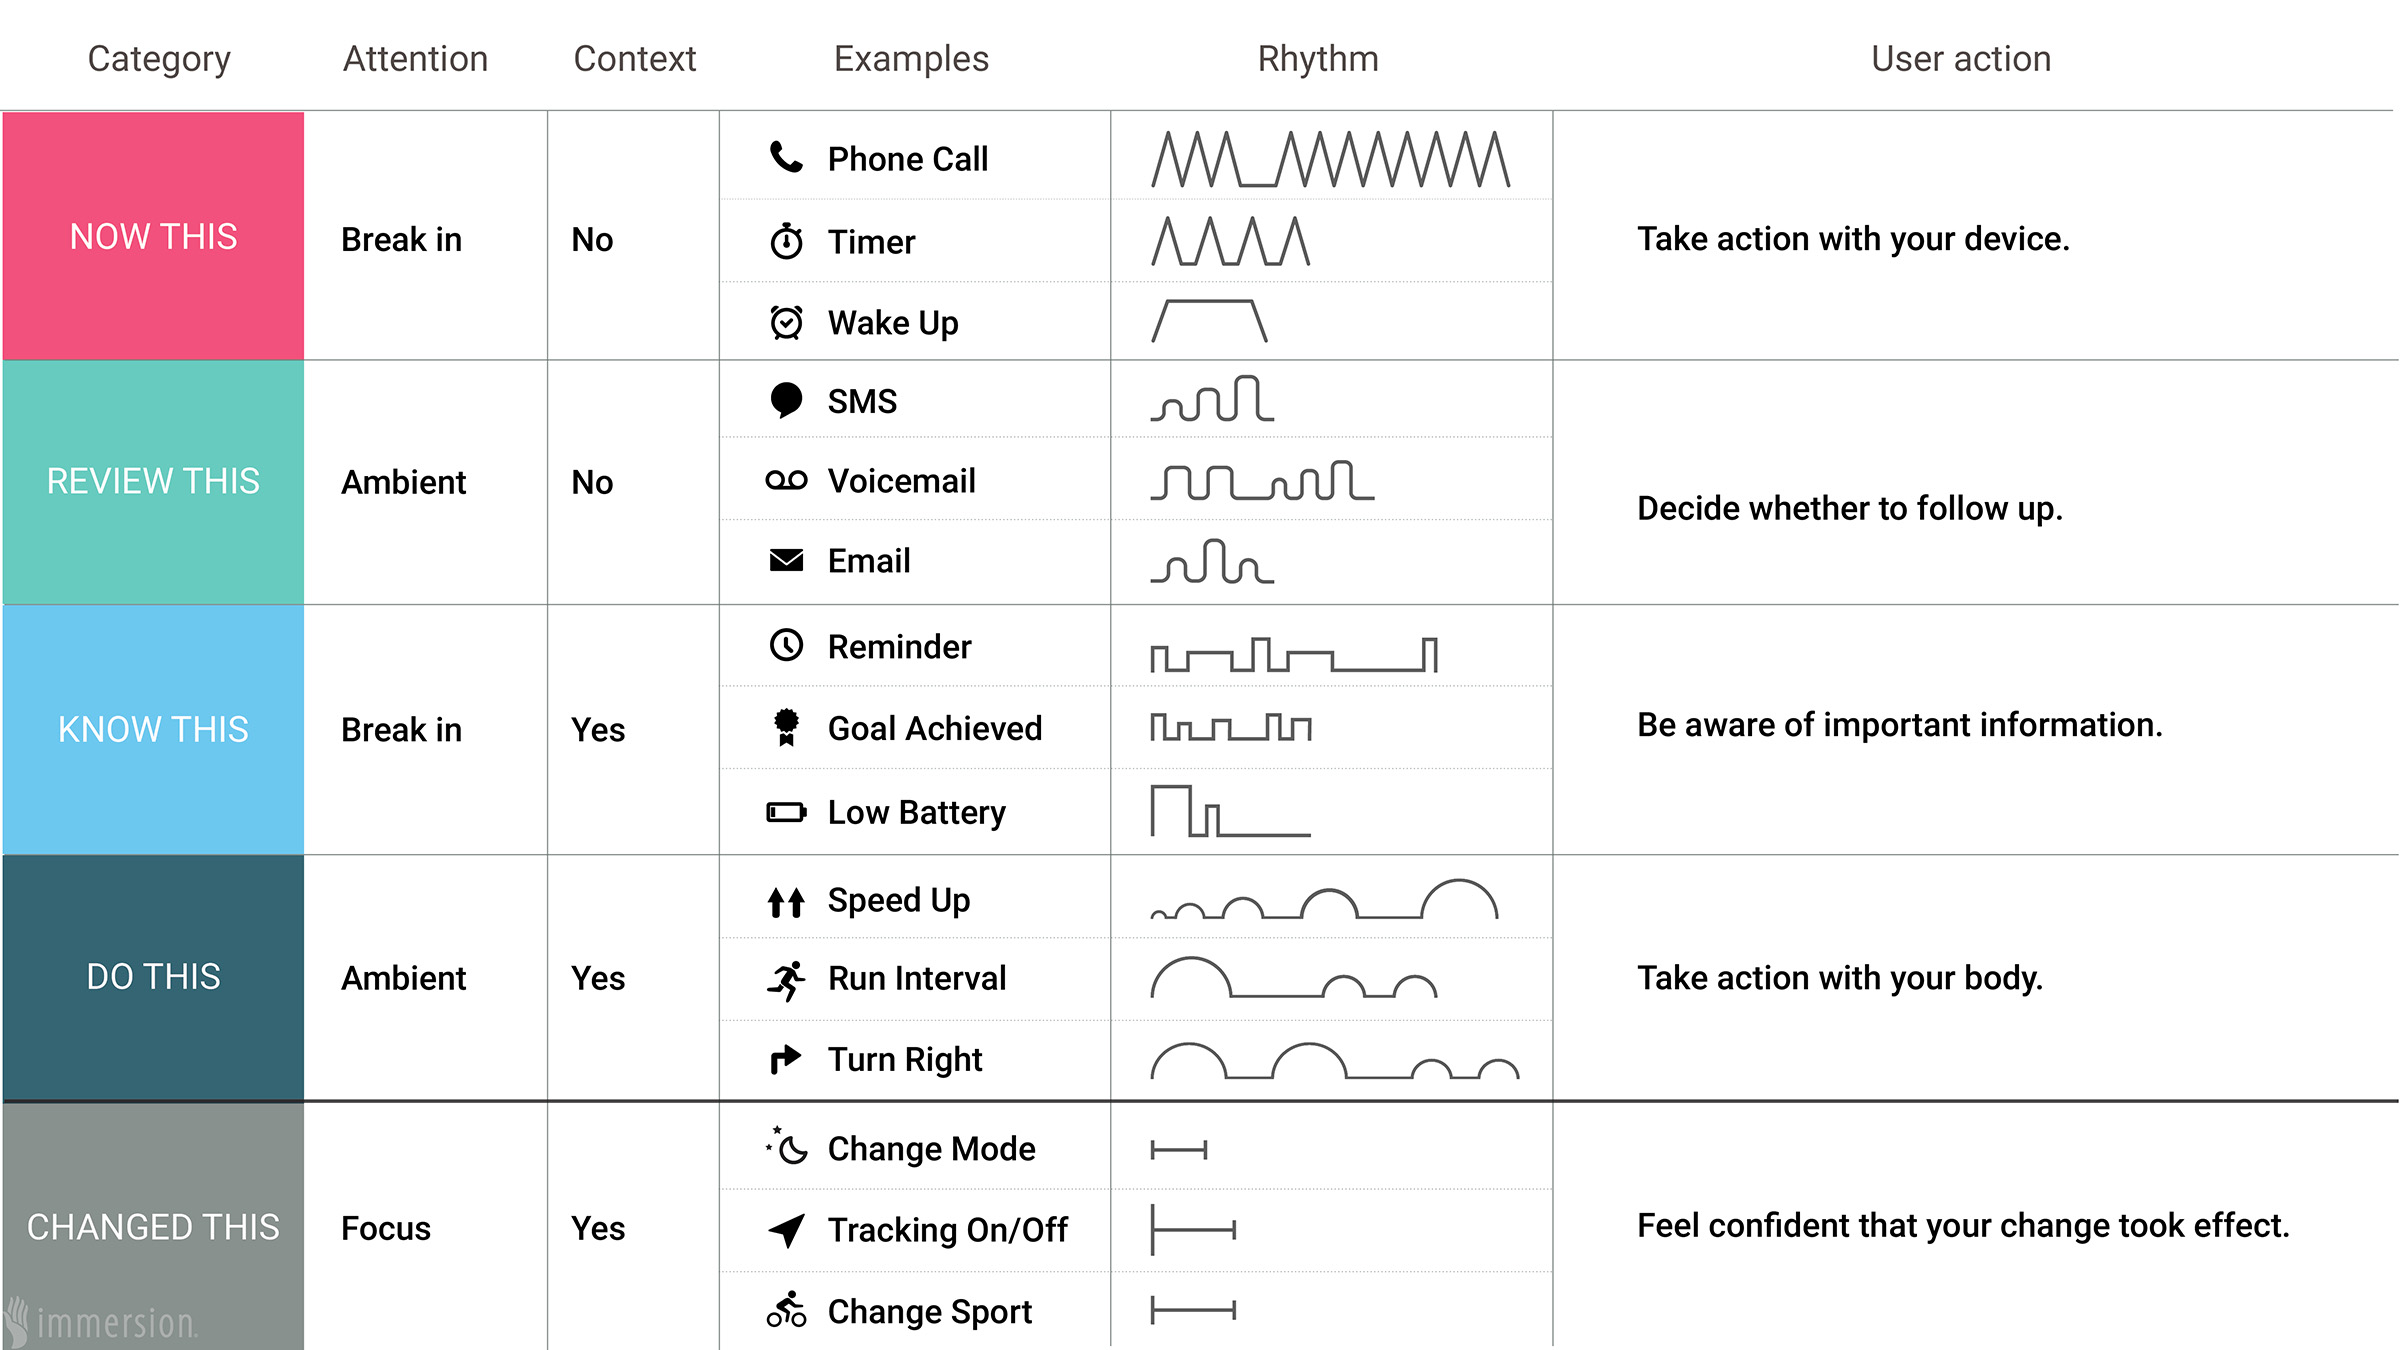Click the Turn Right arrow icon
The height and width of the screenshot is (1350, 2400).
pos(786,1058)
